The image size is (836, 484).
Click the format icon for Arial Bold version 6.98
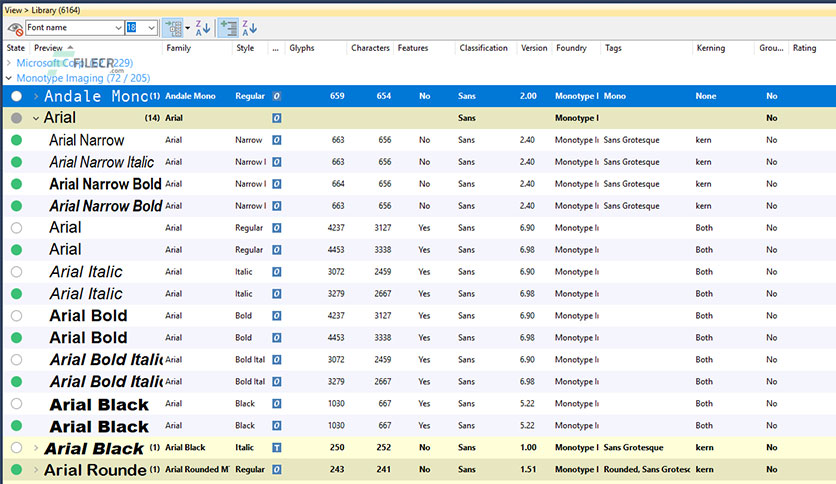click(x=277, y=337)
